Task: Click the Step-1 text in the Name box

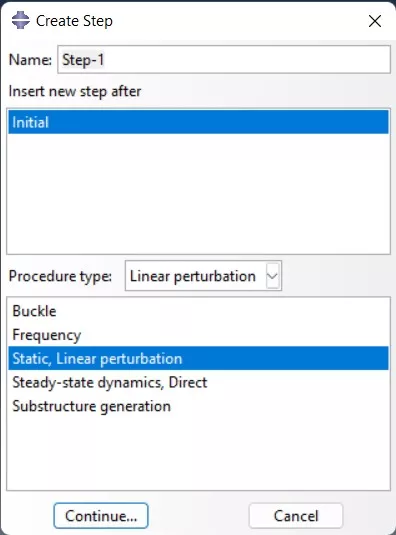Action: [x=83, y=60]
